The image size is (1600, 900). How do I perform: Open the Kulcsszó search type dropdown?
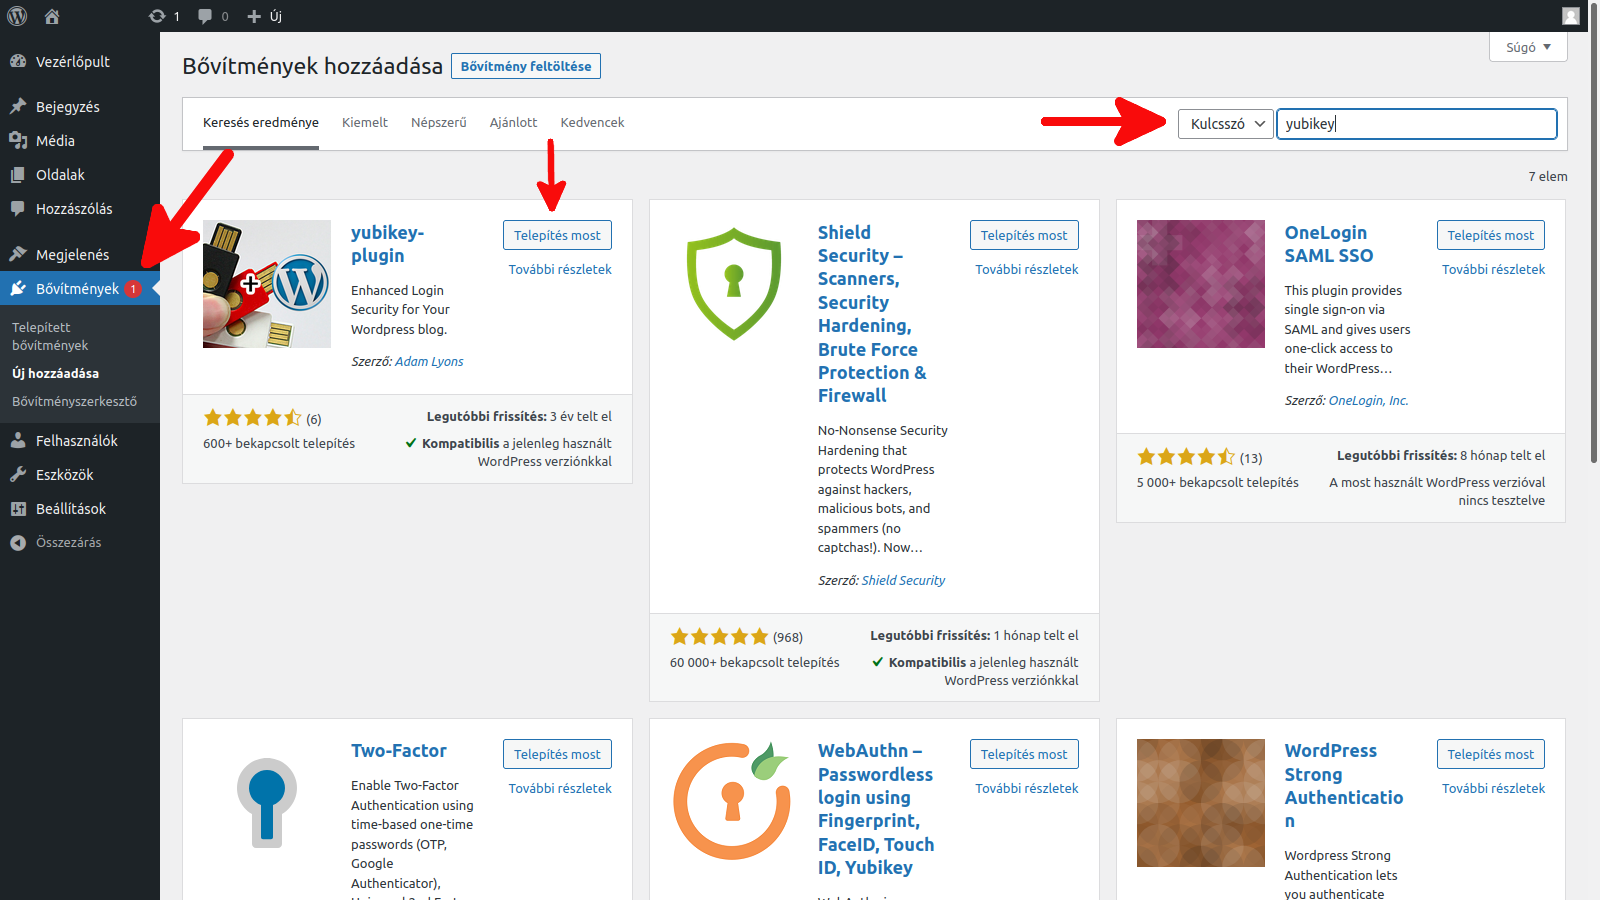[x=1225, y=124]
